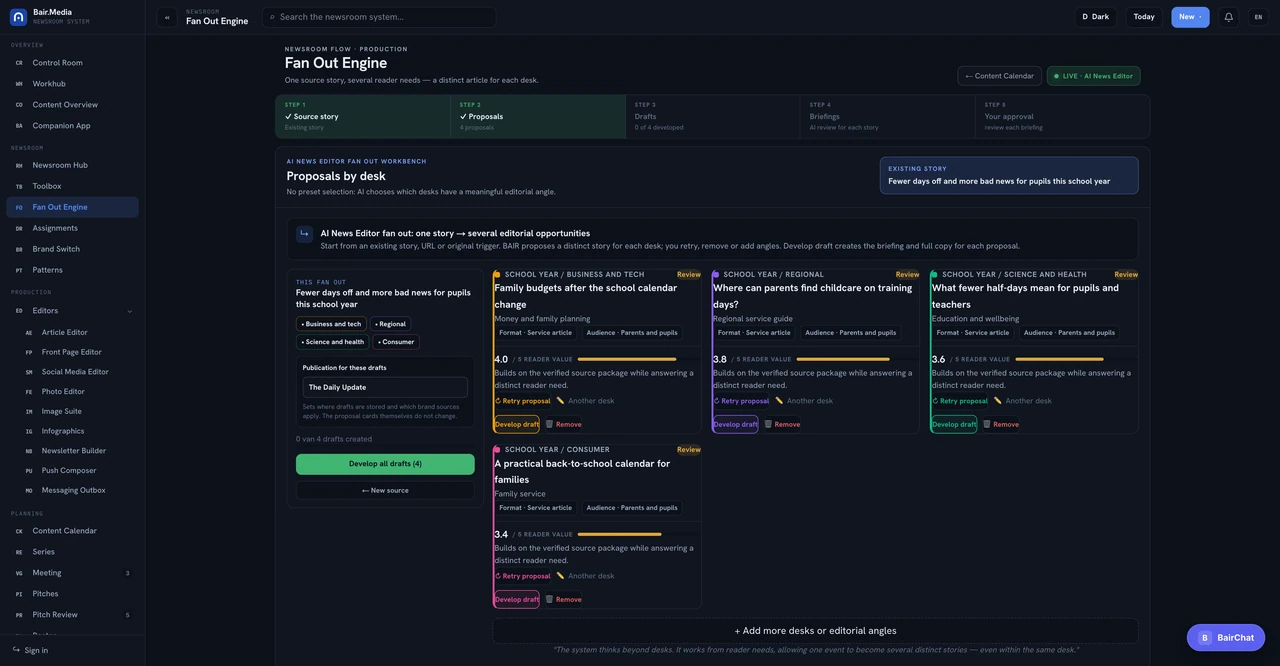
Task: Click the 4.0 reader value bar
Action: [x=627, y=359]
